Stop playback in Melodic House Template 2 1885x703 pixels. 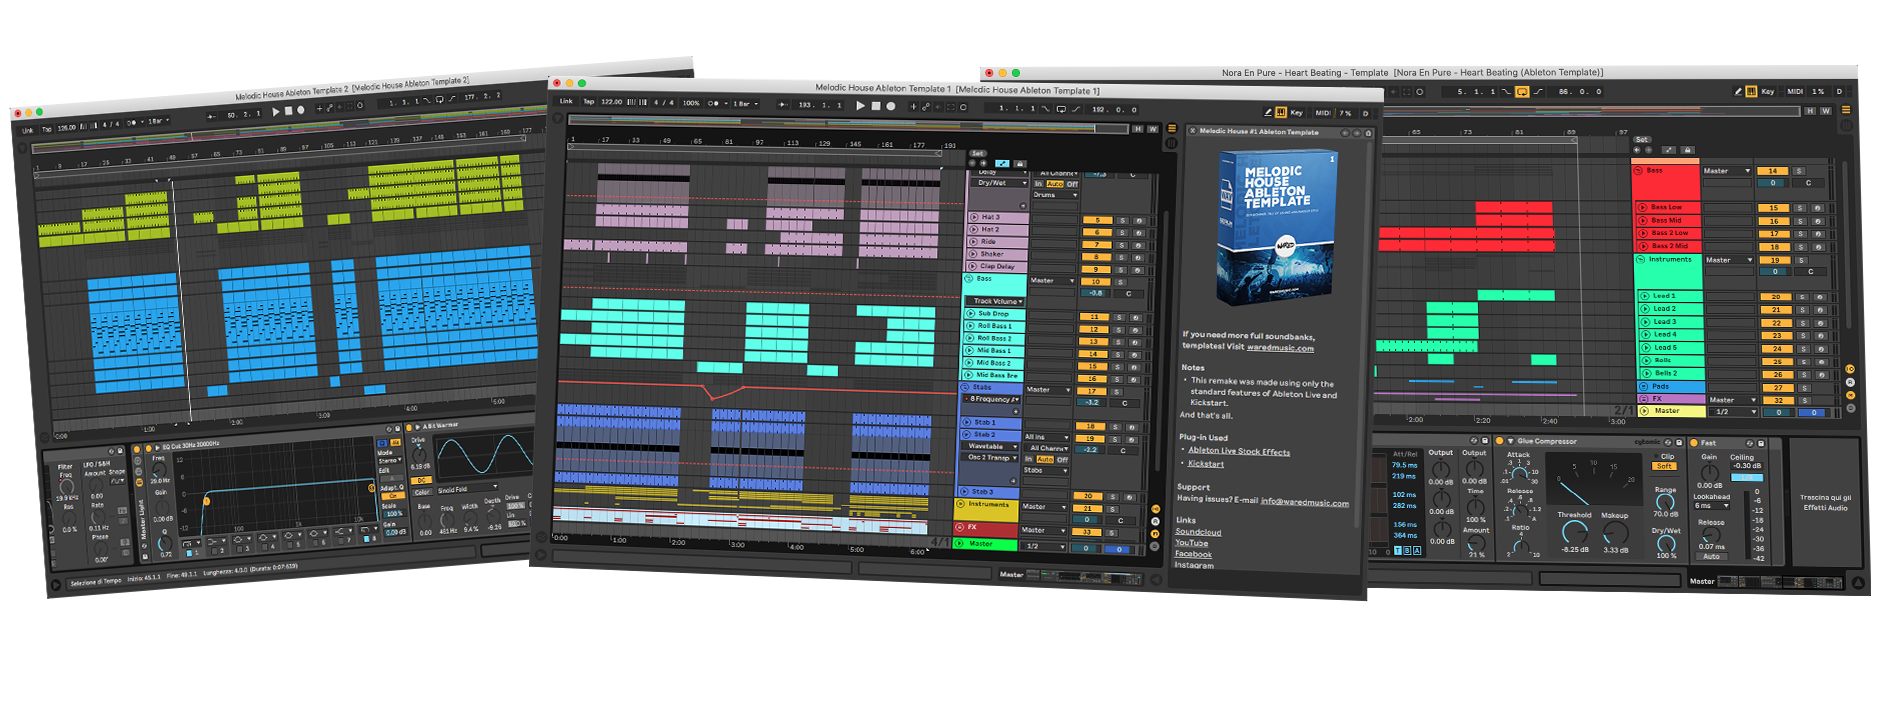290,111
